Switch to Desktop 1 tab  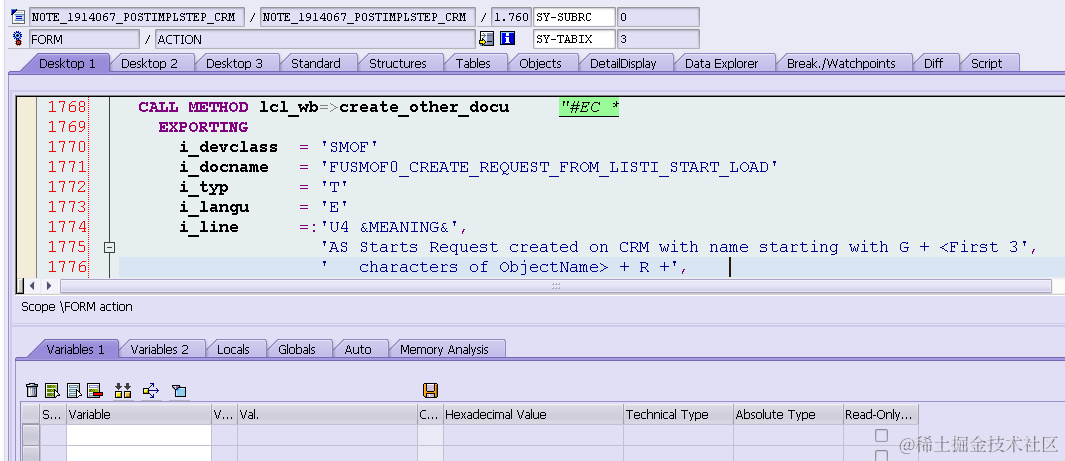tap(67, 63)
